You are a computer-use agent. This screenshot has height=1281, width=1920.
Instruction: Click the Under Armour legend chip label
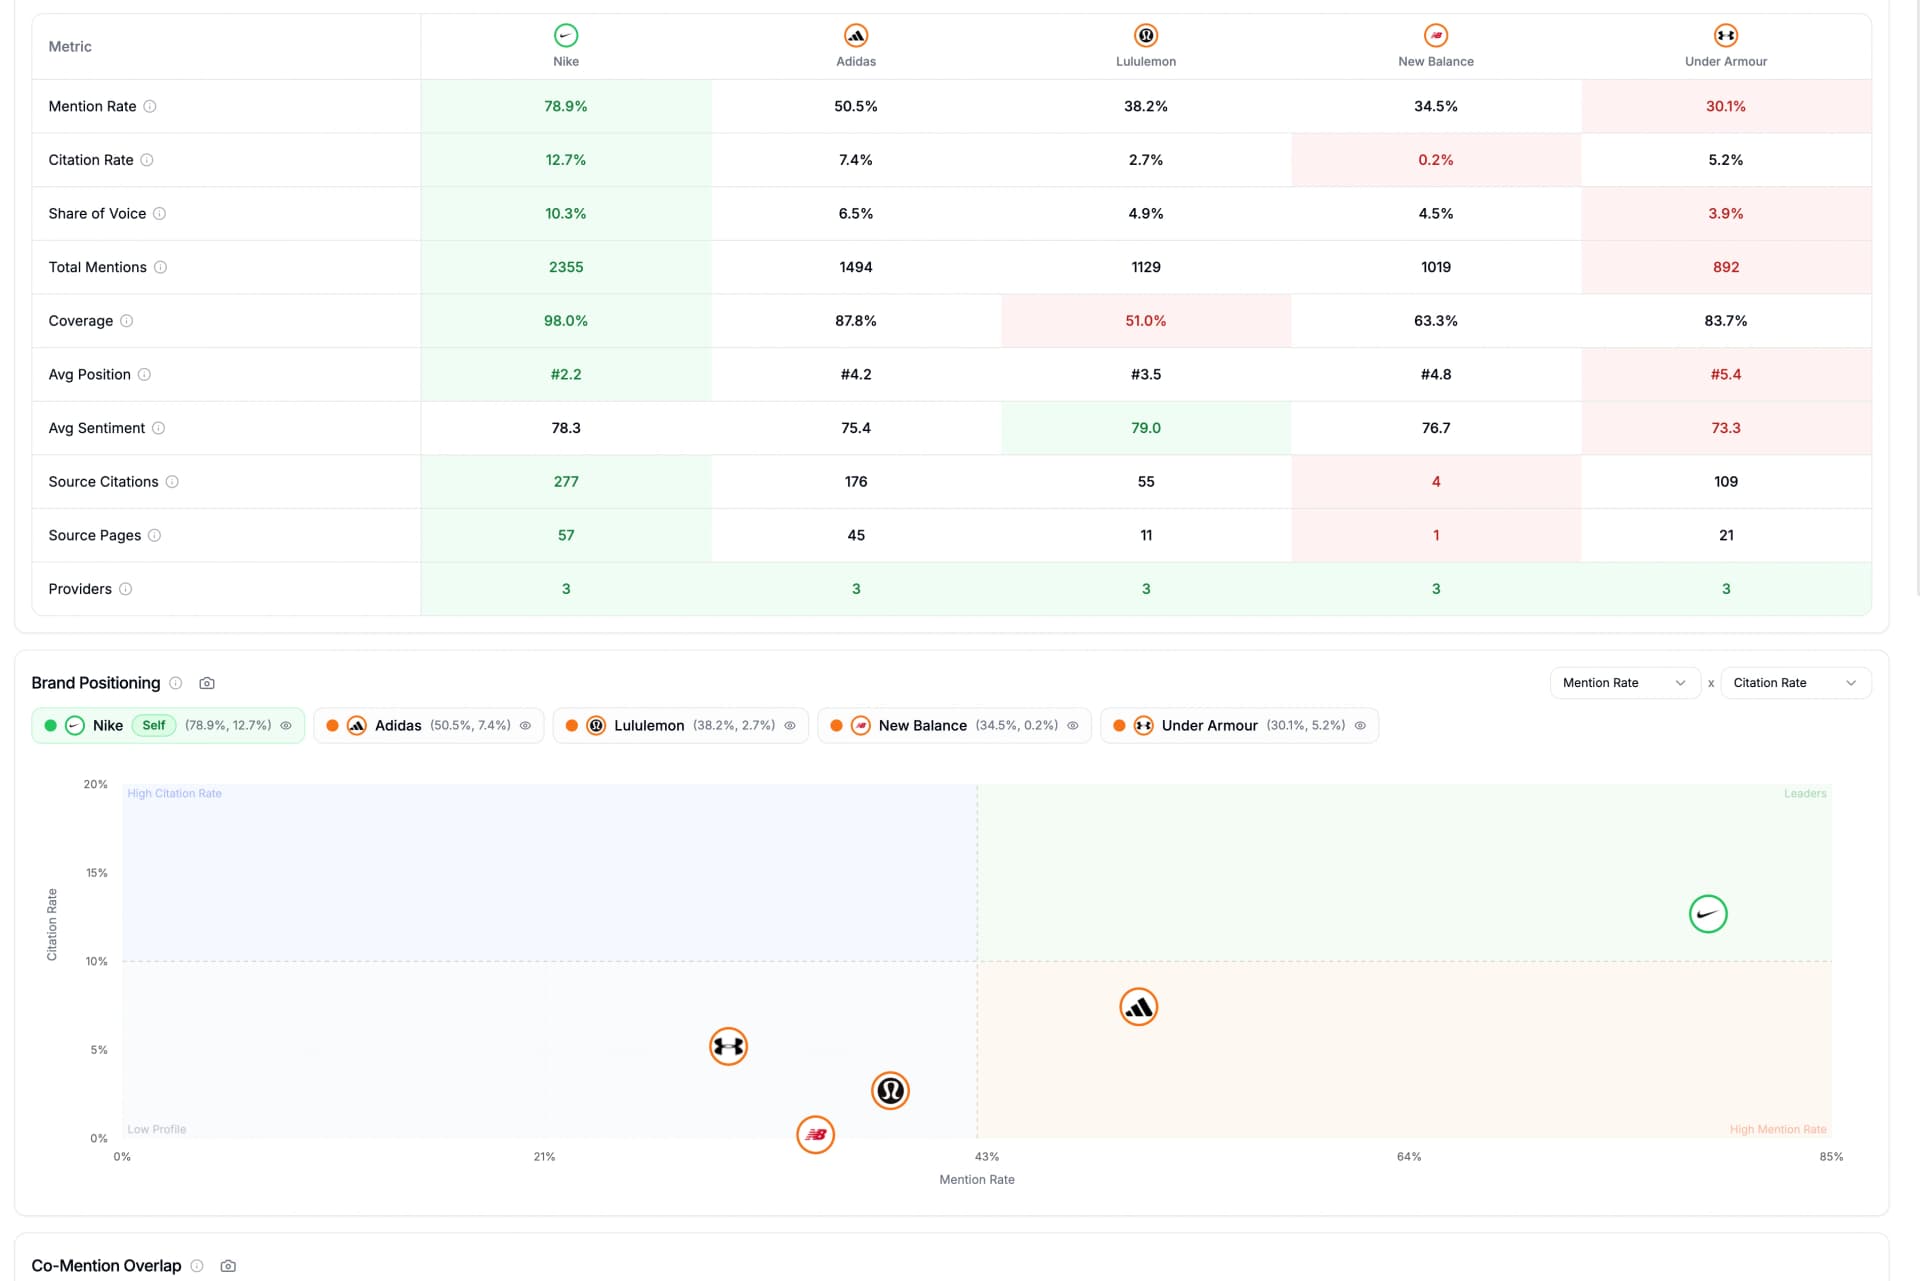point(1210,726)
